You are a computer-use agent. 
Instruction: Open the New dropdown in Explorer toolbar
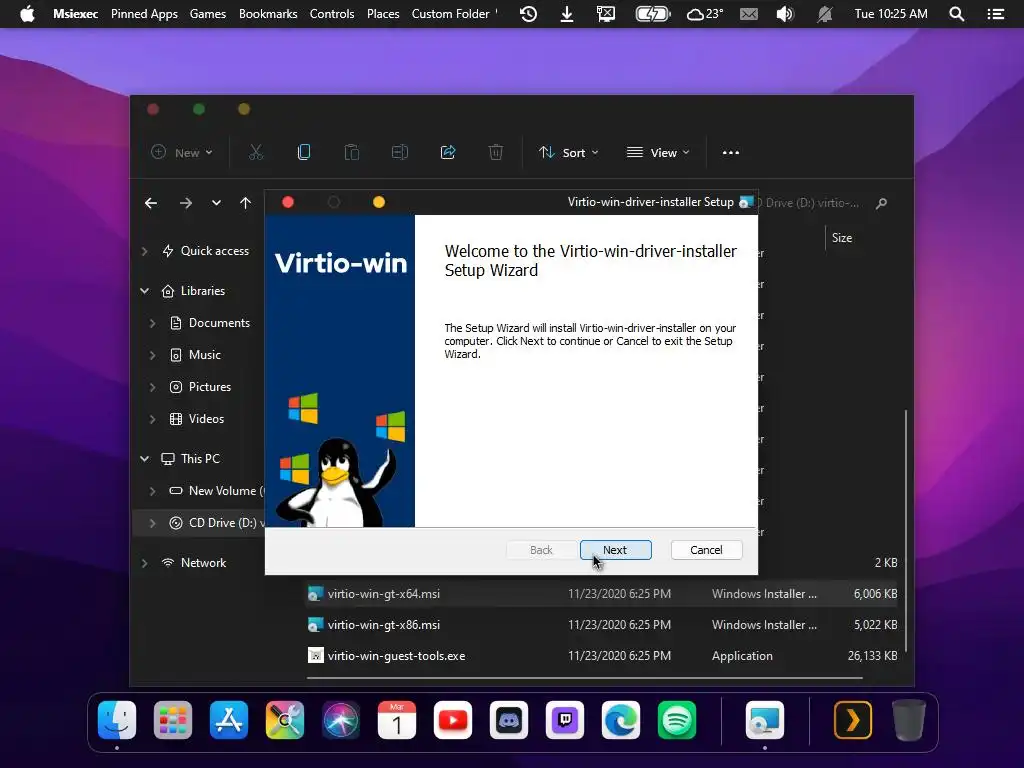(182, 152)
